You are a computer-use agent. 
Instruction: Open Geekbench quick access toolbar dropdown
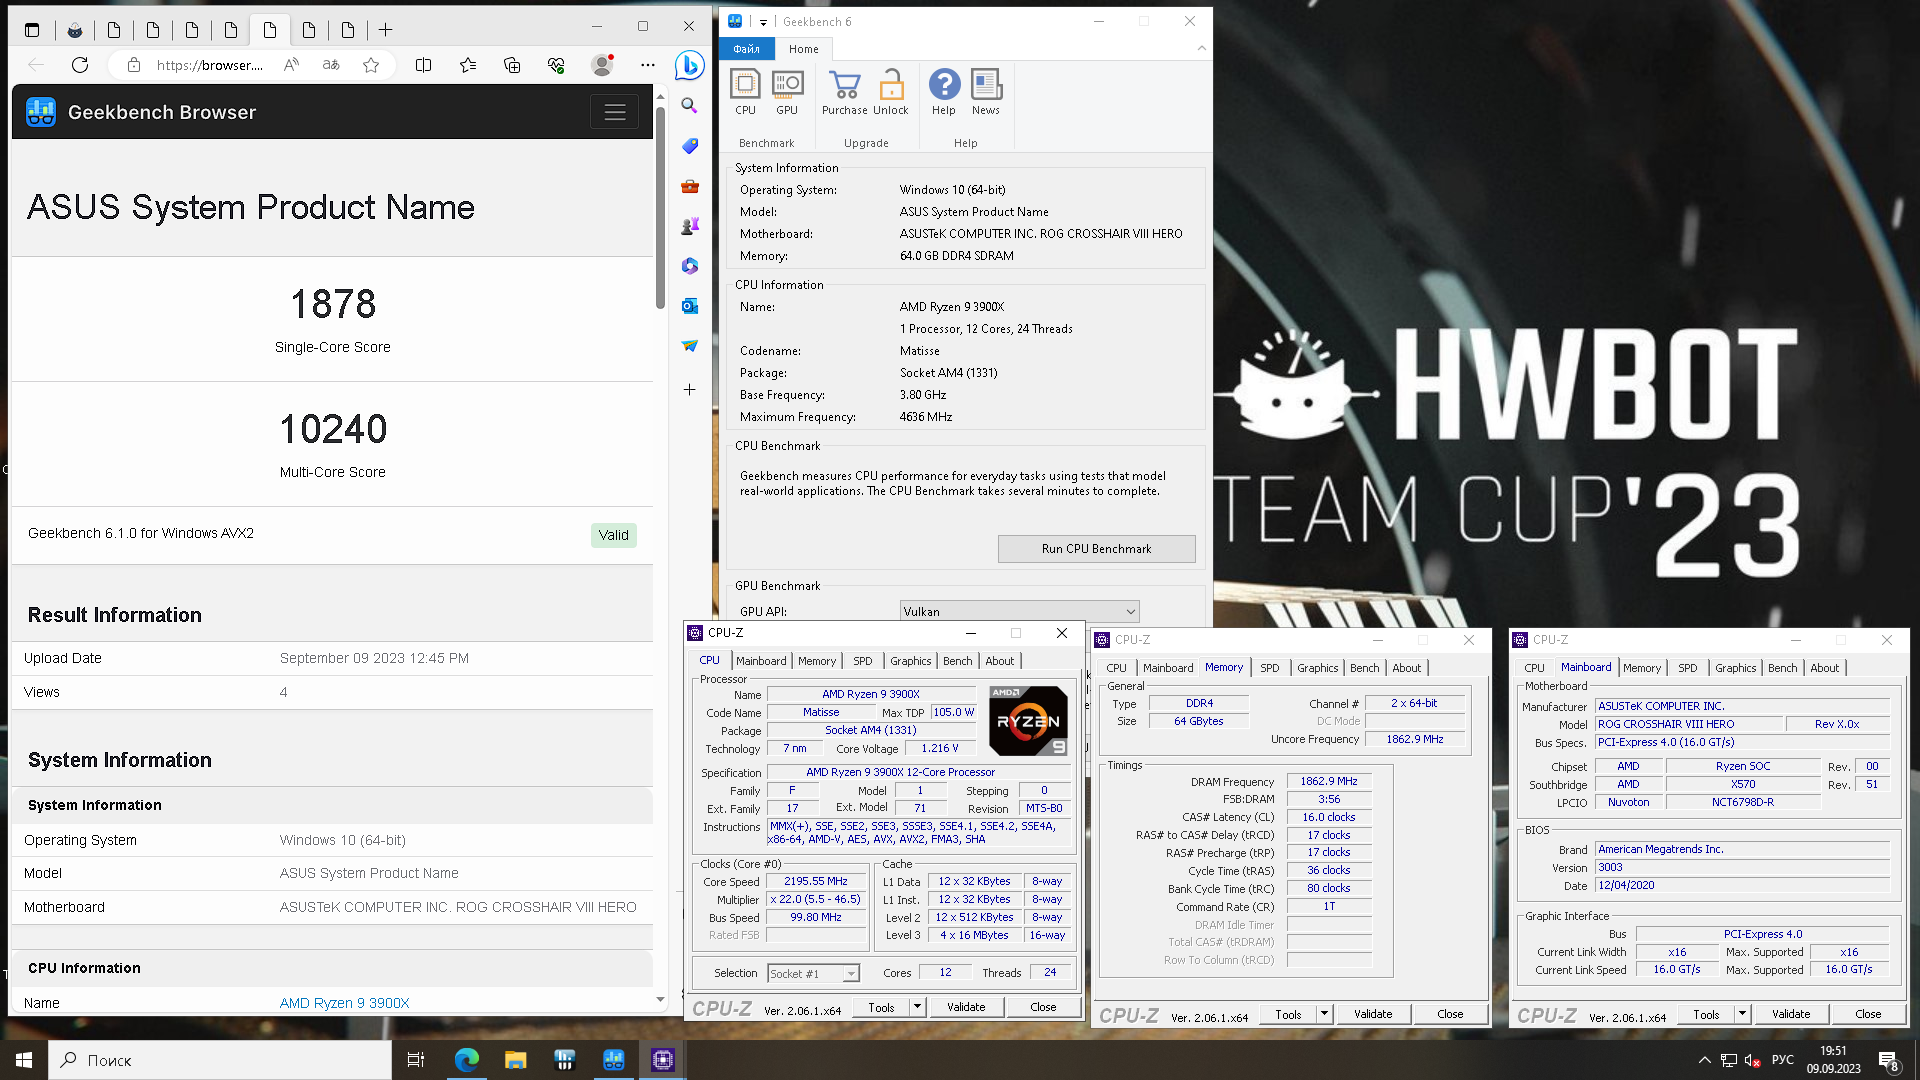763,22
